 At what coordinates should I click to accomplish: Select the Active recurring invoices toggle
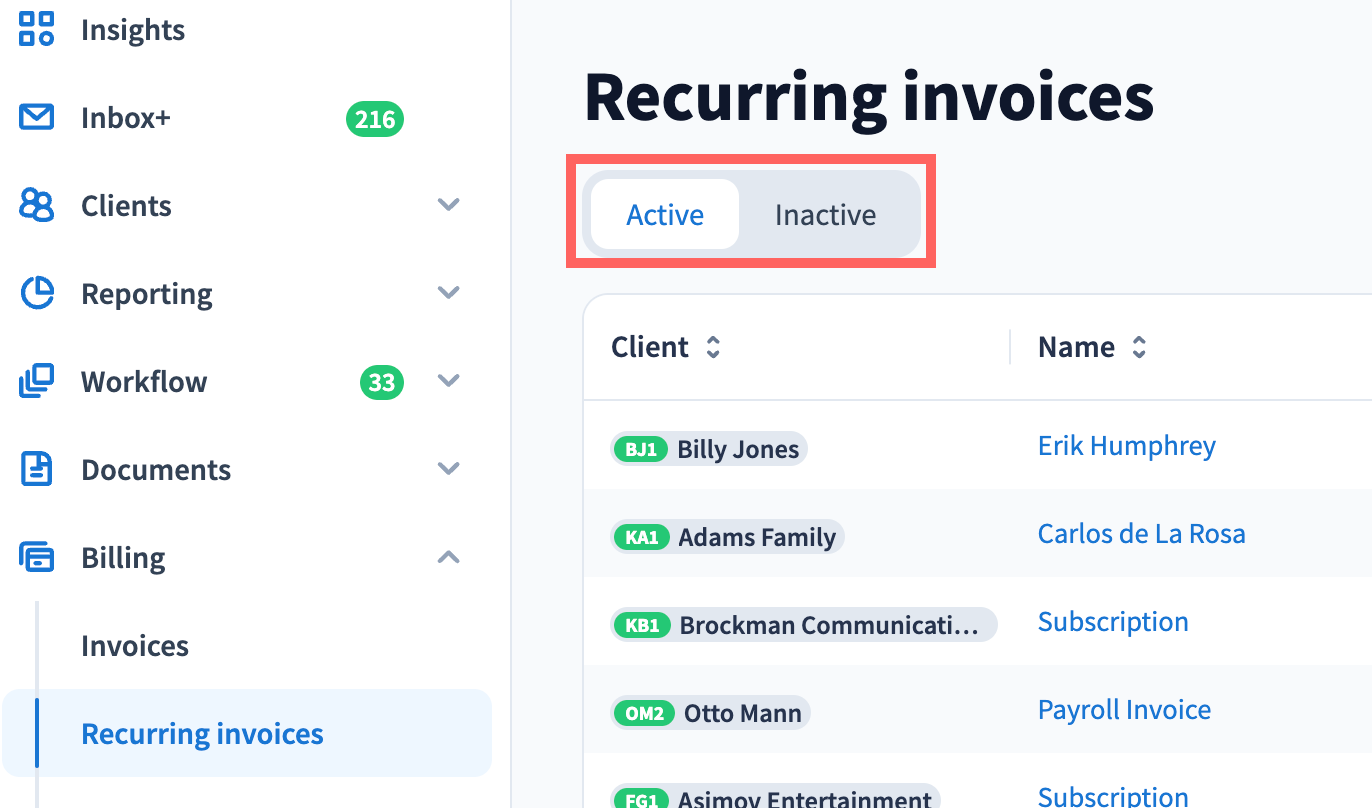(665, 215)
